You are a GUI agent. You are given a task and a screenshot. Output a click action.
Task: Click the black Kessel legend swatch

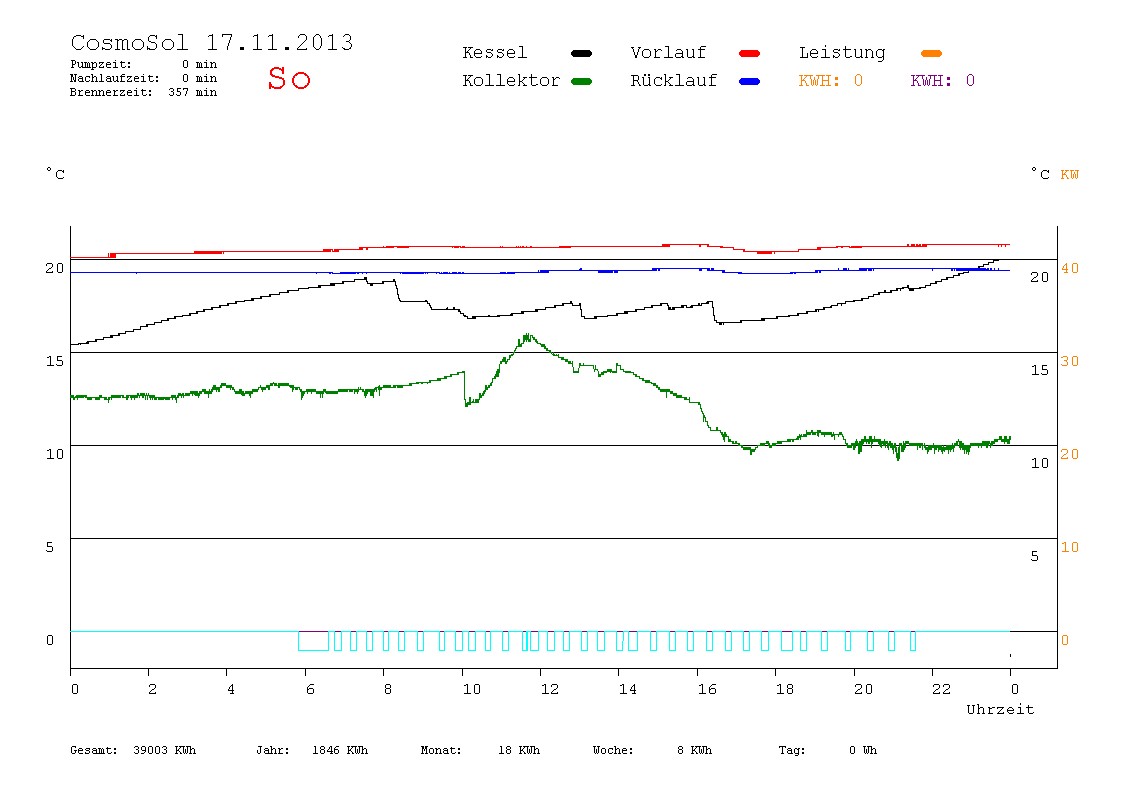581,53
